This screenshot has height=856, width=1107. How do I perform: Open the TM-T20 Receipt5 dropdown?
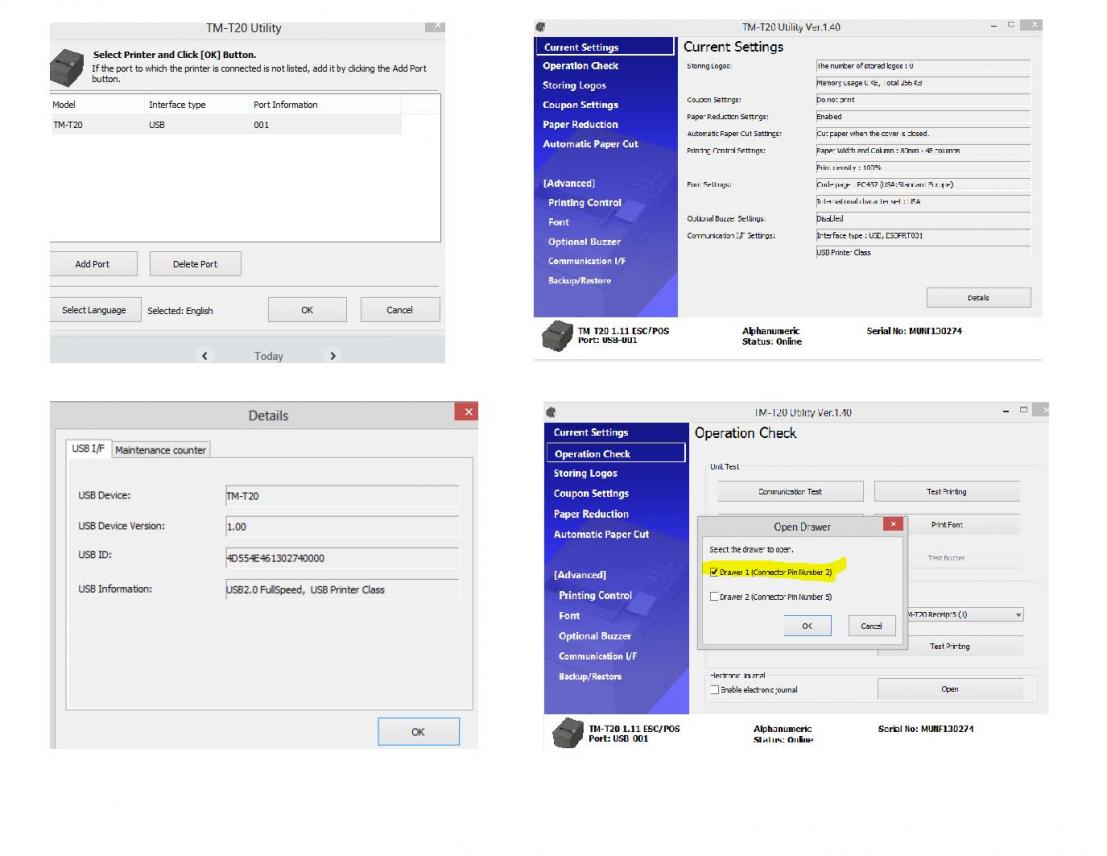point(1018,614)
